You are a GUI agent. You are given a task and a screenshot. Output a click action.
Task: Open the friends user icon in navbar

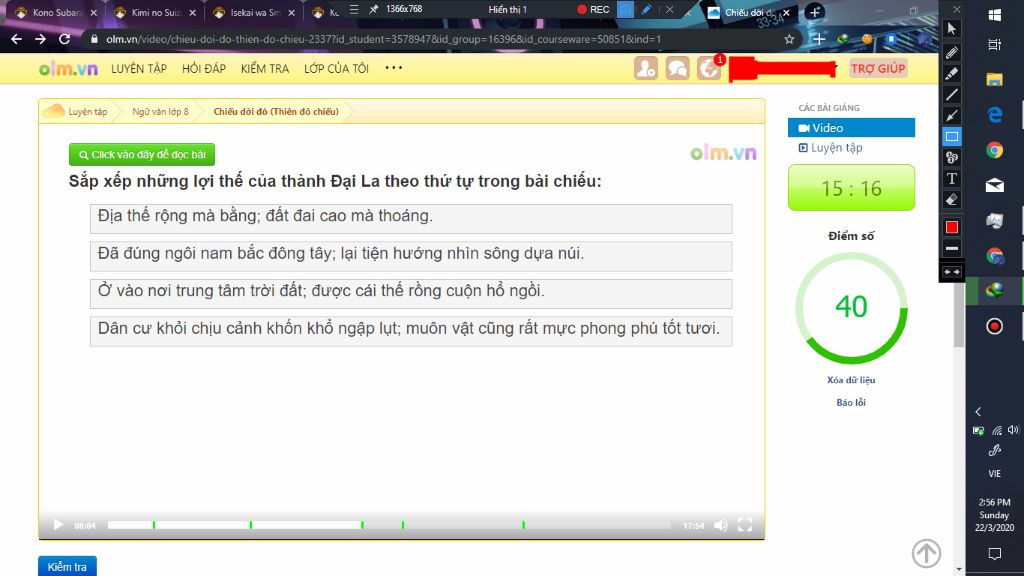pos(646,68)
